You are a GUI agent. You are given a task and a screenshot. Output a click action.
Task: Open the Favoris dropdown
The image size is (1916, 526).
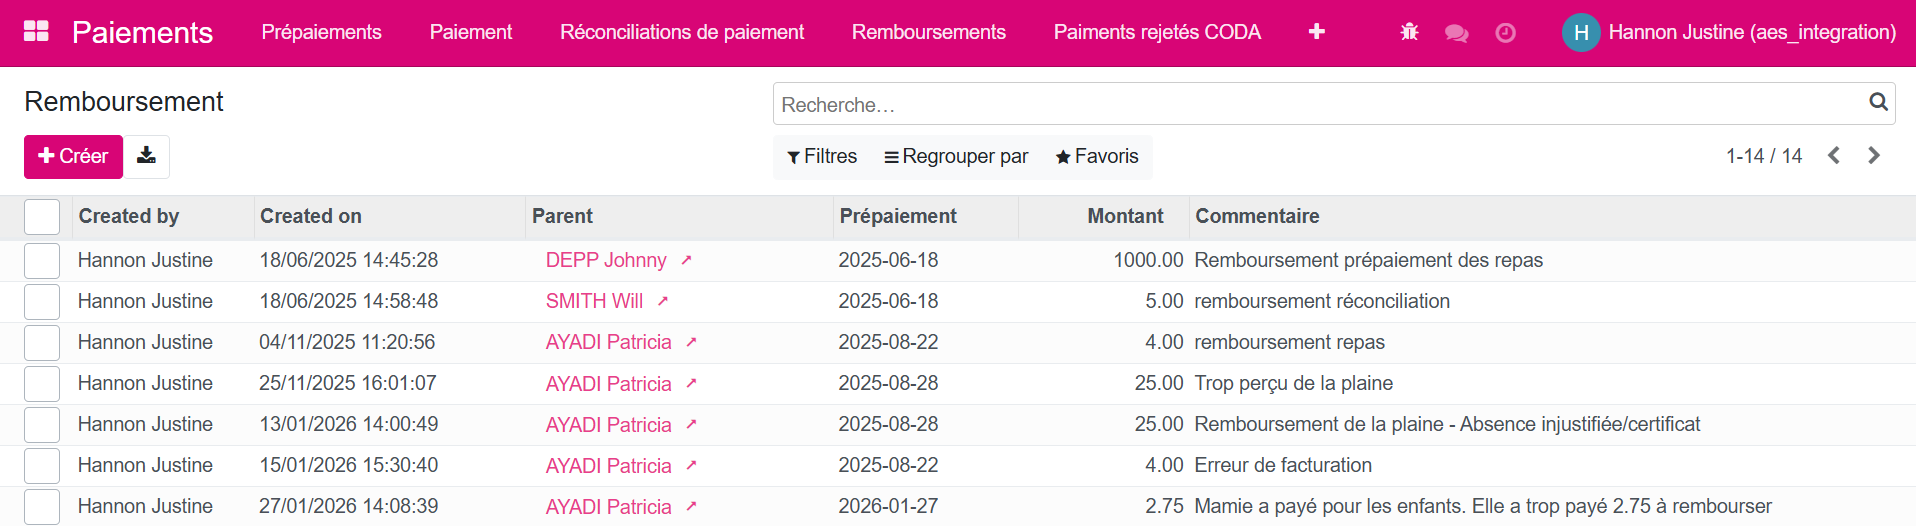tap(1097, 157)
